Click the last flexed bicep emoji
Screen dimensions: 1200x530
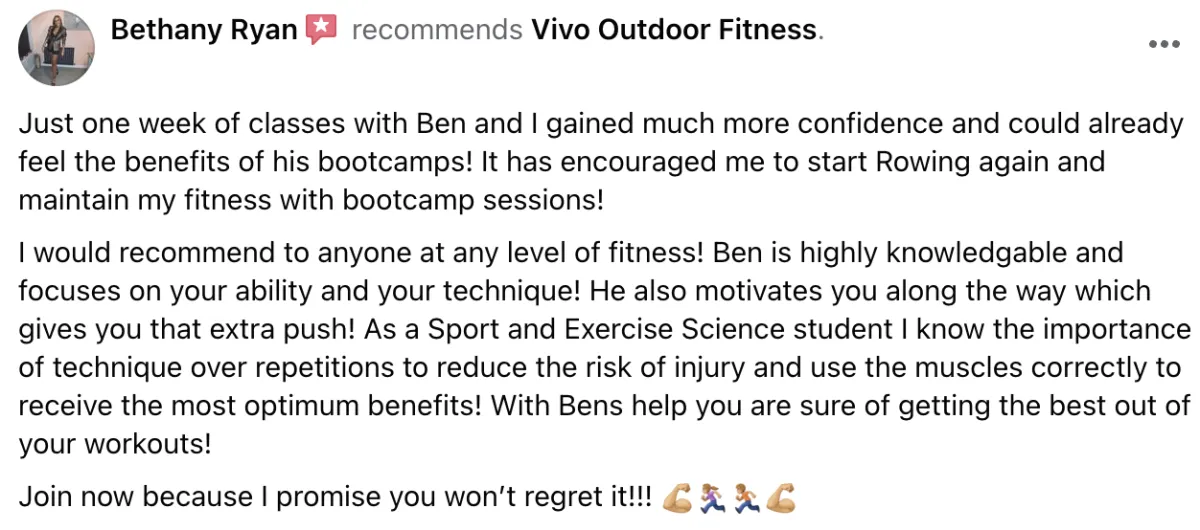click(781, 497)
